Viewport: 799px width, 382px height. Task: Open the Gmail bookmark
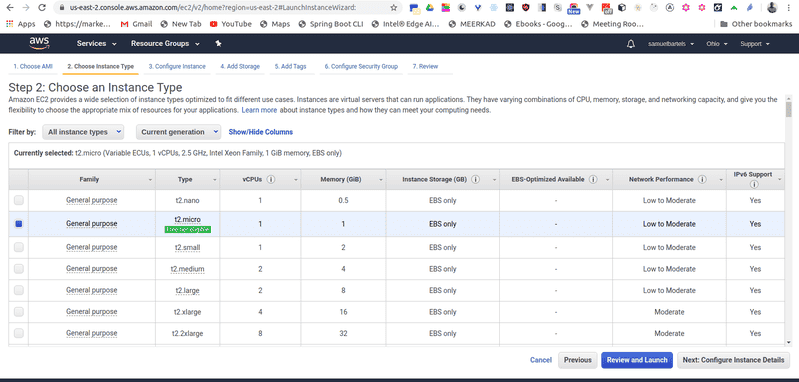[136, 24]
